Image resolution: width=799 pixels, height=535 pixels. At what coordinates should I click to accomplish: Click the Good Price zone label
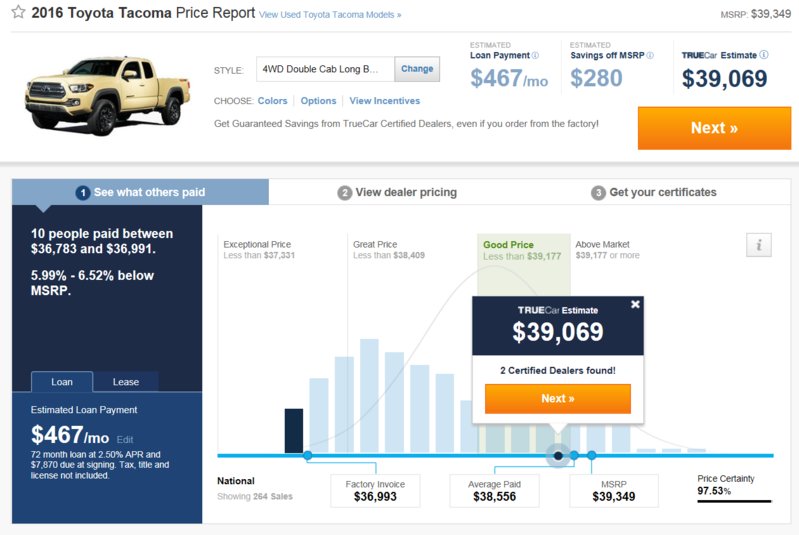tap(522, 250)
